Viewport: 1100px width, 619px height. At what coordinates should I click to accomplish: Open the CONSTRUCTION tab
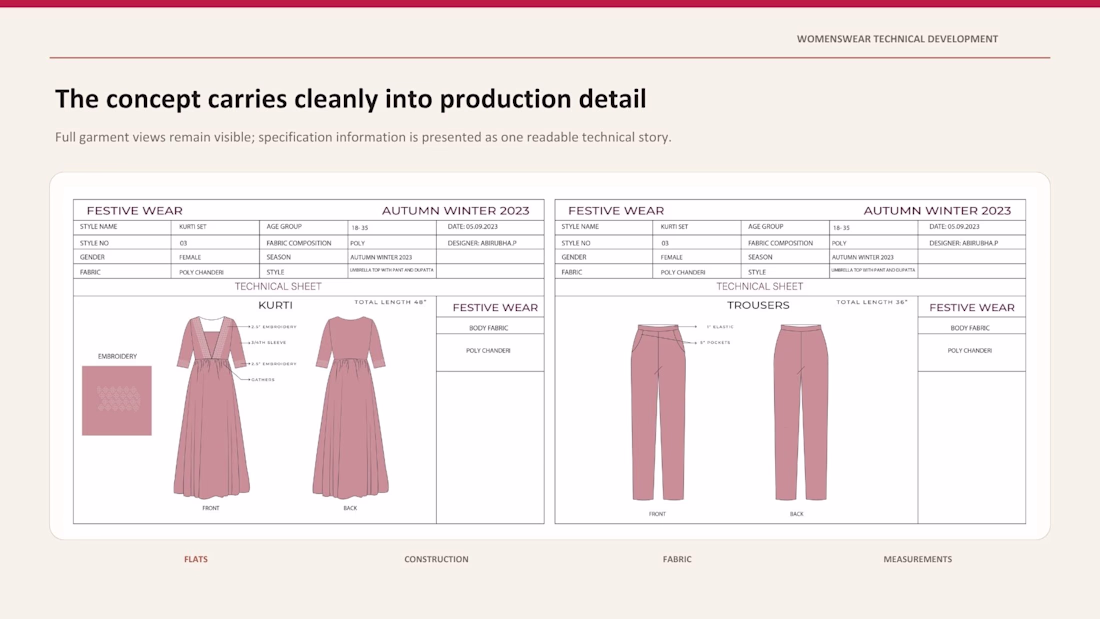pyautogui.click(x=436, y=559)
